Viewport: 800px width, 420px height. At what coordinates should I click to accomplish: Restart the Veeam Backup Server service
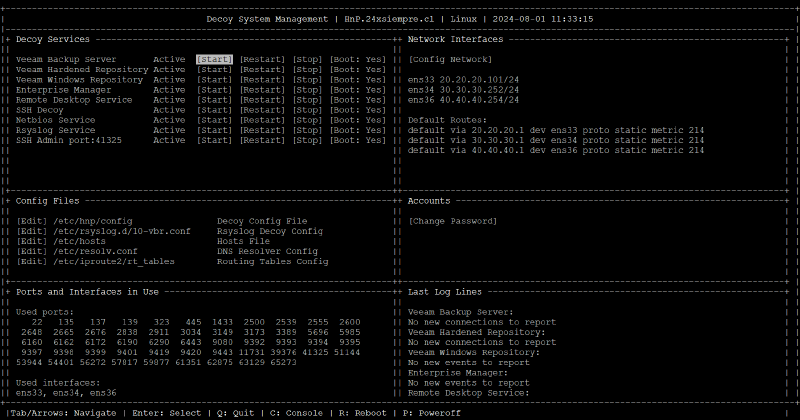pyautogui.click(x=262, y=59)
